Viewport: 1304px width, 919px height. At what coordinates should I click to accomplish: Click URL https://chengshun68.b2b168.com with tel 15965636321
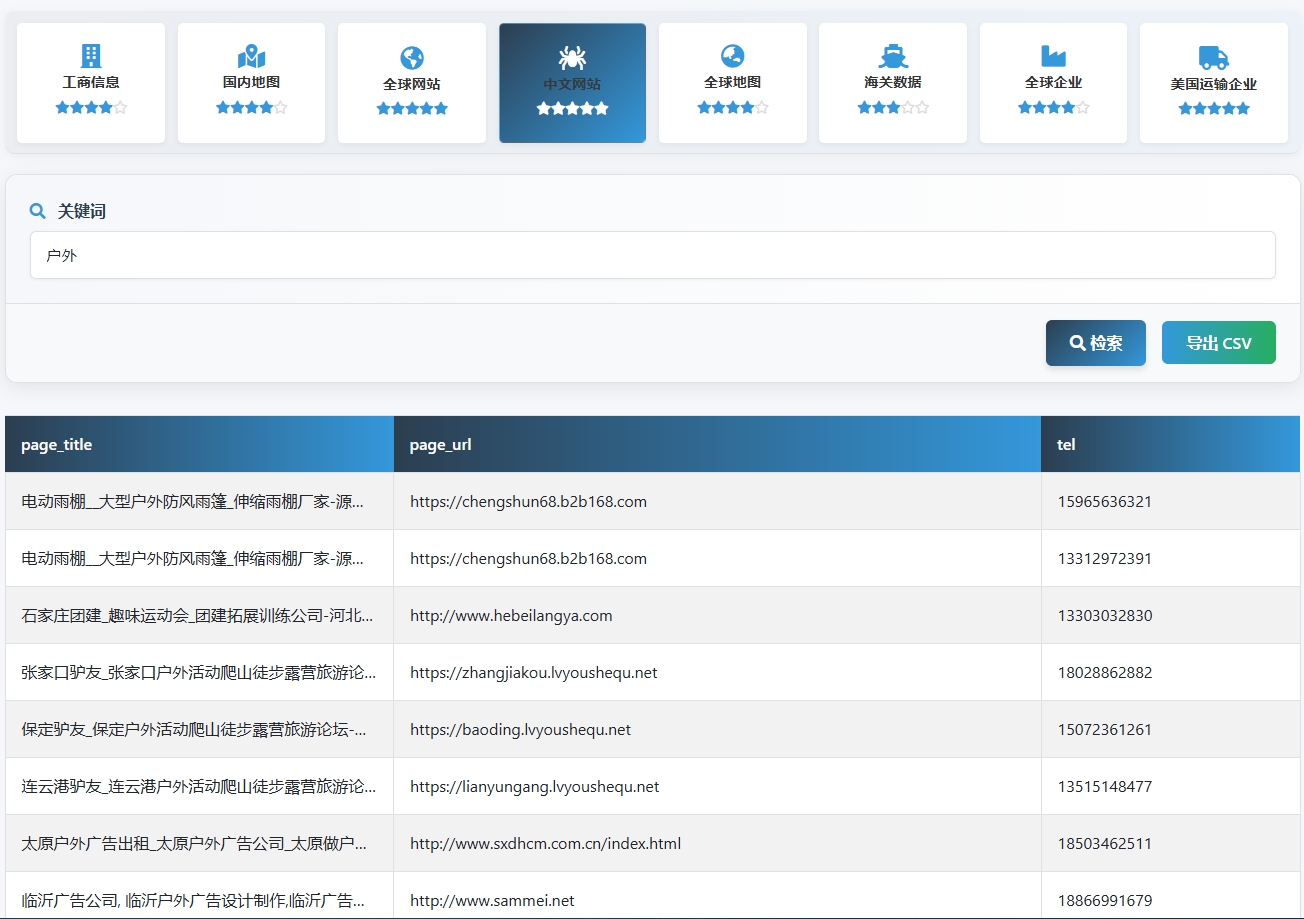click(x=528, y=501)
